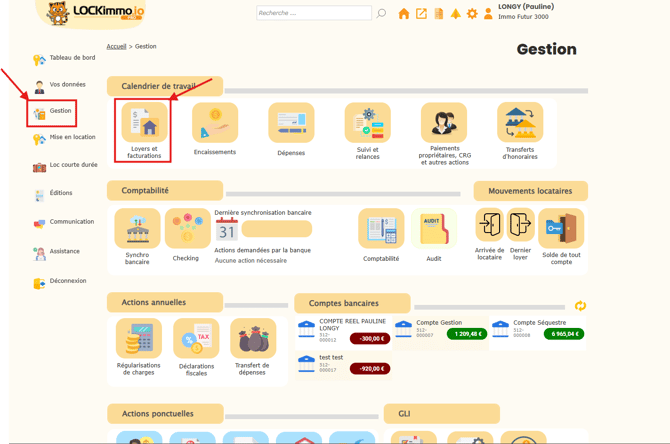Click Déconnexion to log out
This screenshot has width=670, height=444.
point(67,282)
